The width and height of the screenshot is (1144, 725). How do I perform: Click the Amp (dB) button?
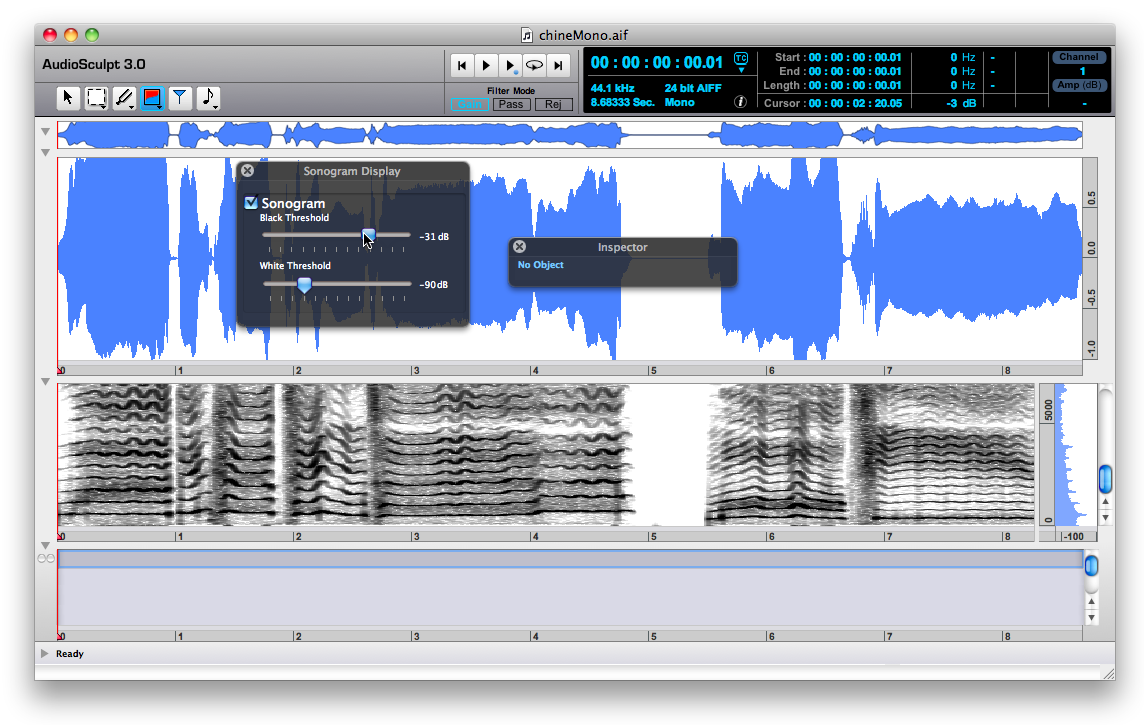pos(1079,85)
